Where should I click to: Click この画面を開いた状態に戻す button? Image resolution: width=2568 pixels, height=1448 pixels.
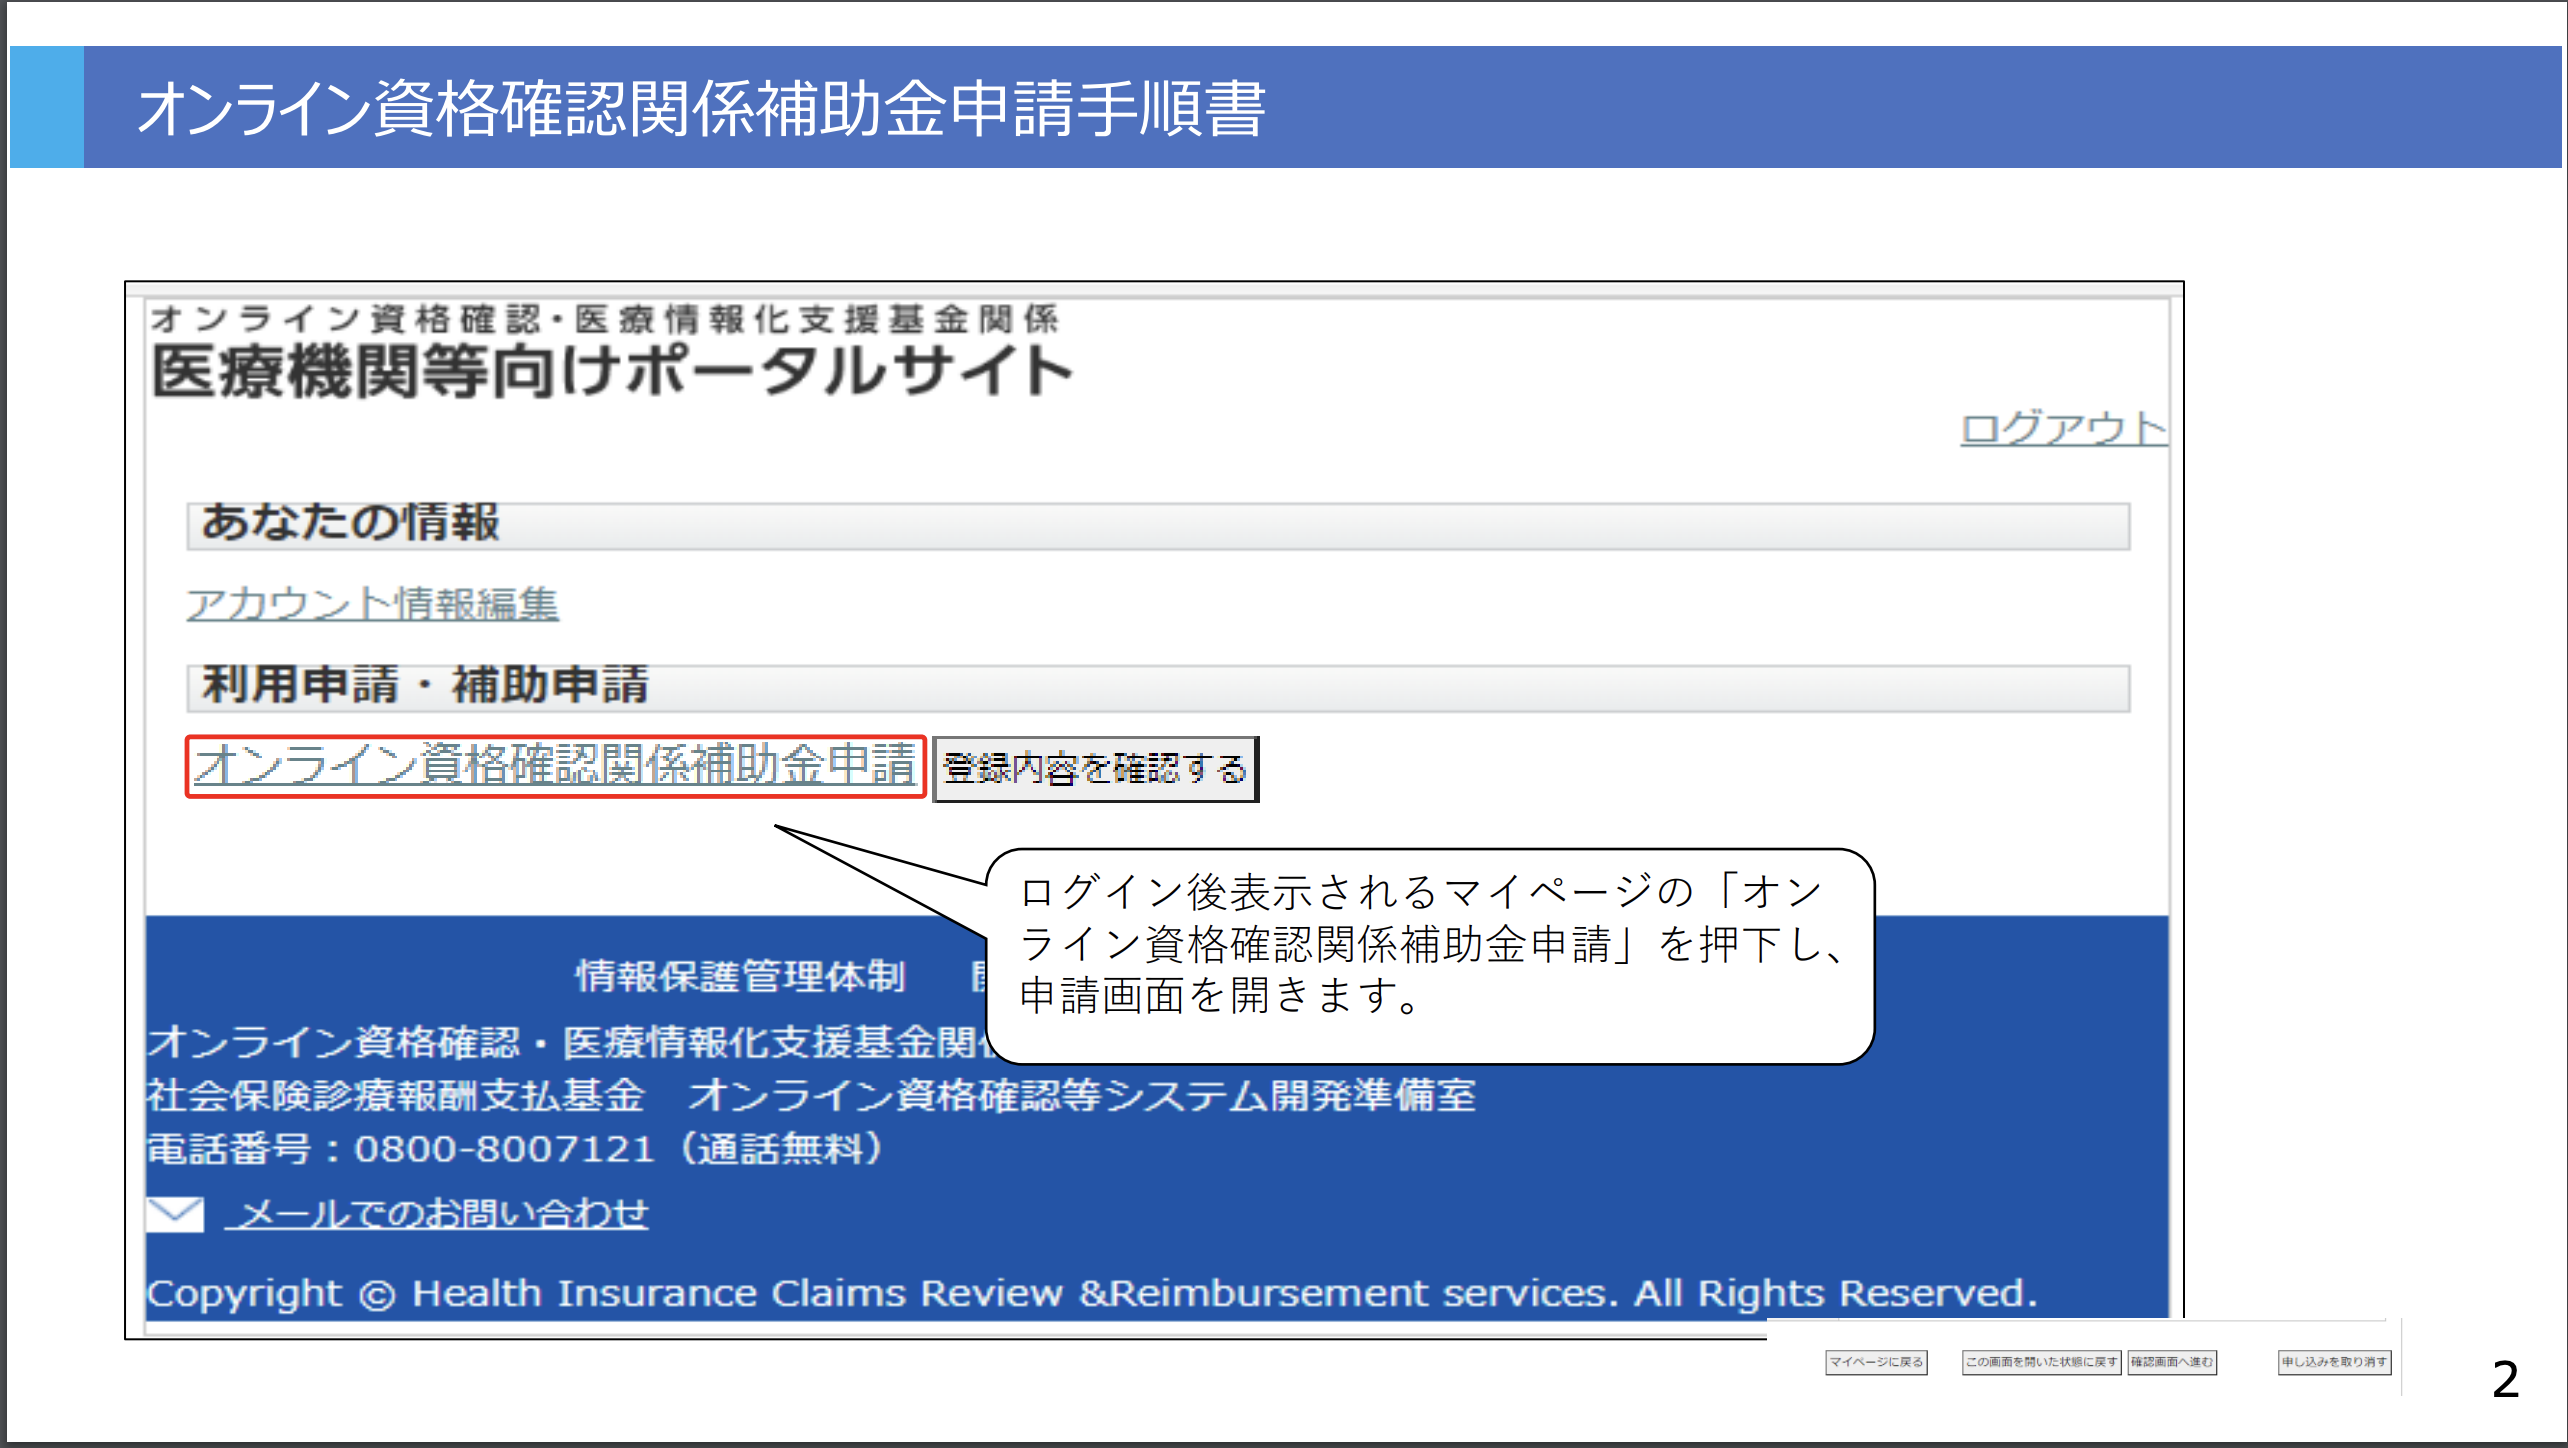tap(2041, 1362)
